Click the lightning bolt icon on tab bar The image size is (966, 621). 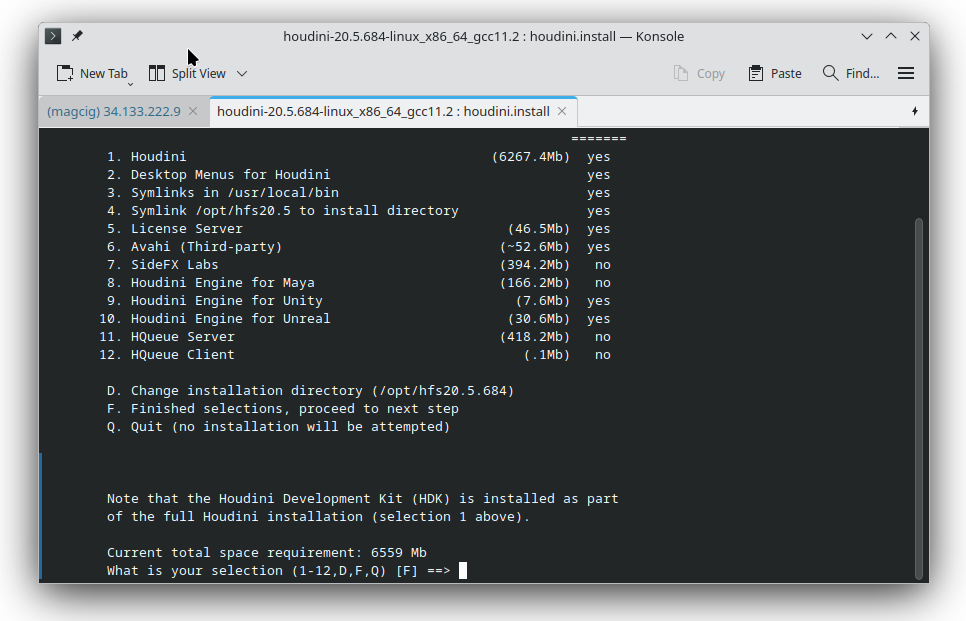915,112
